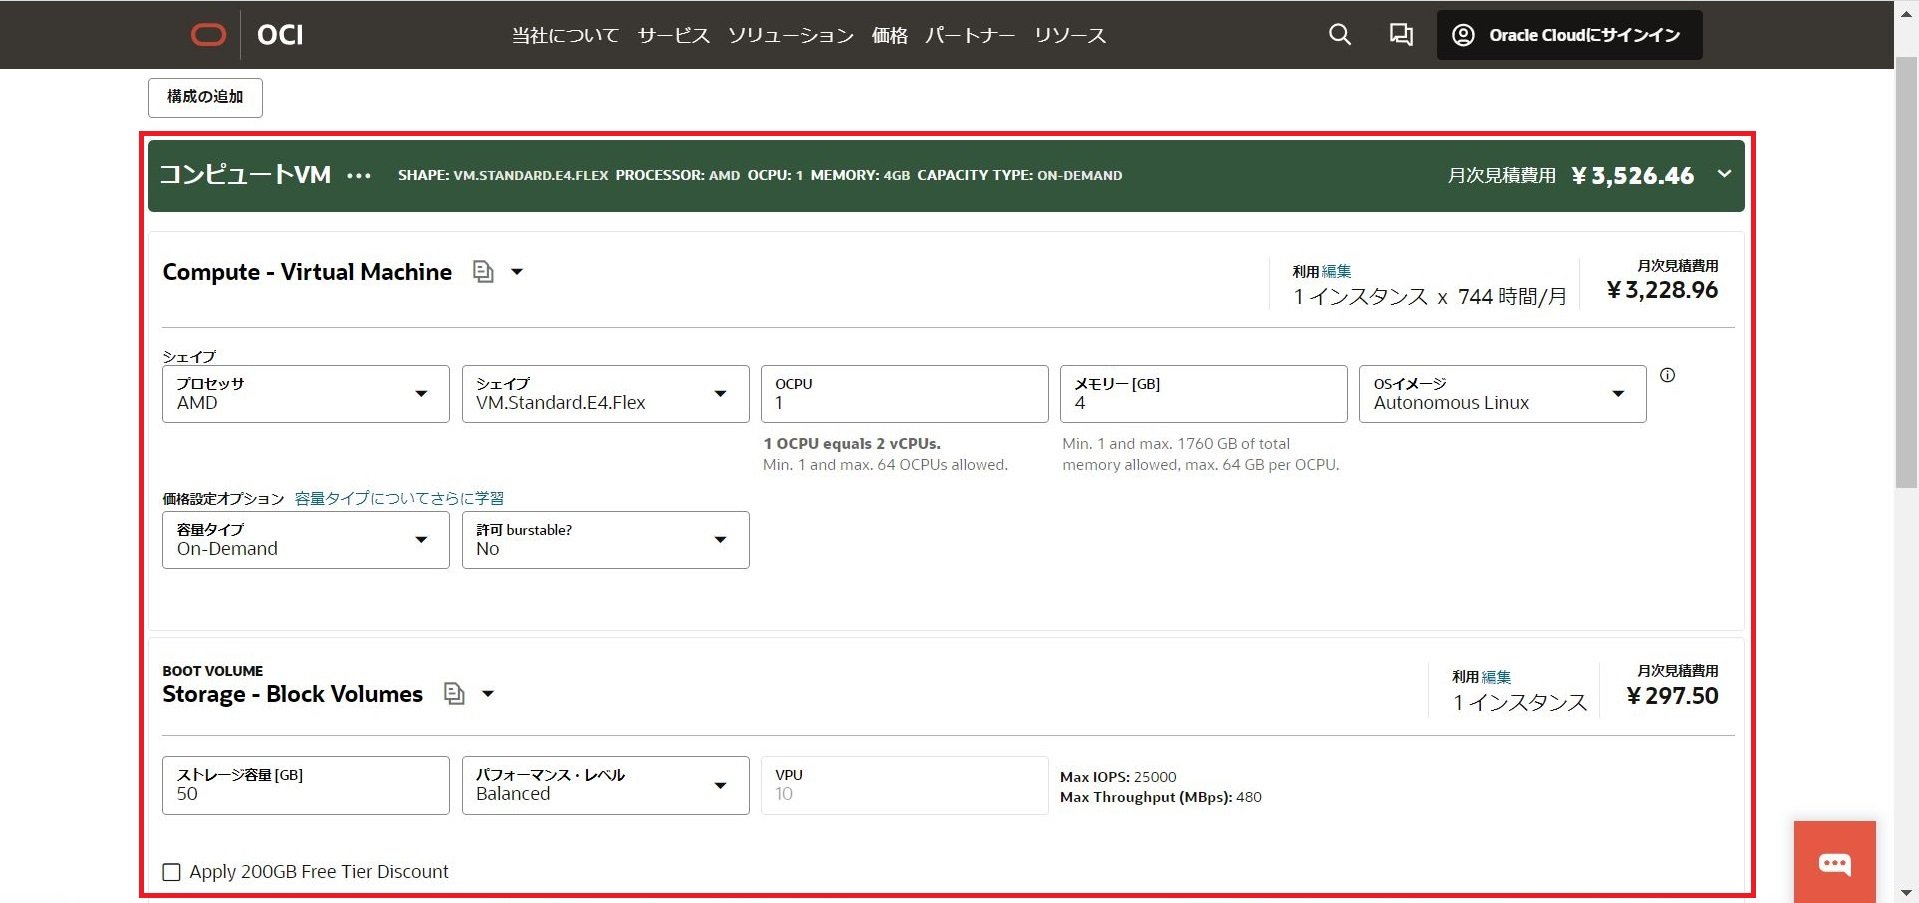This screenshot has width=1919, height=903.
Task: Open the chat contact icon in header
Action: 1400,35
